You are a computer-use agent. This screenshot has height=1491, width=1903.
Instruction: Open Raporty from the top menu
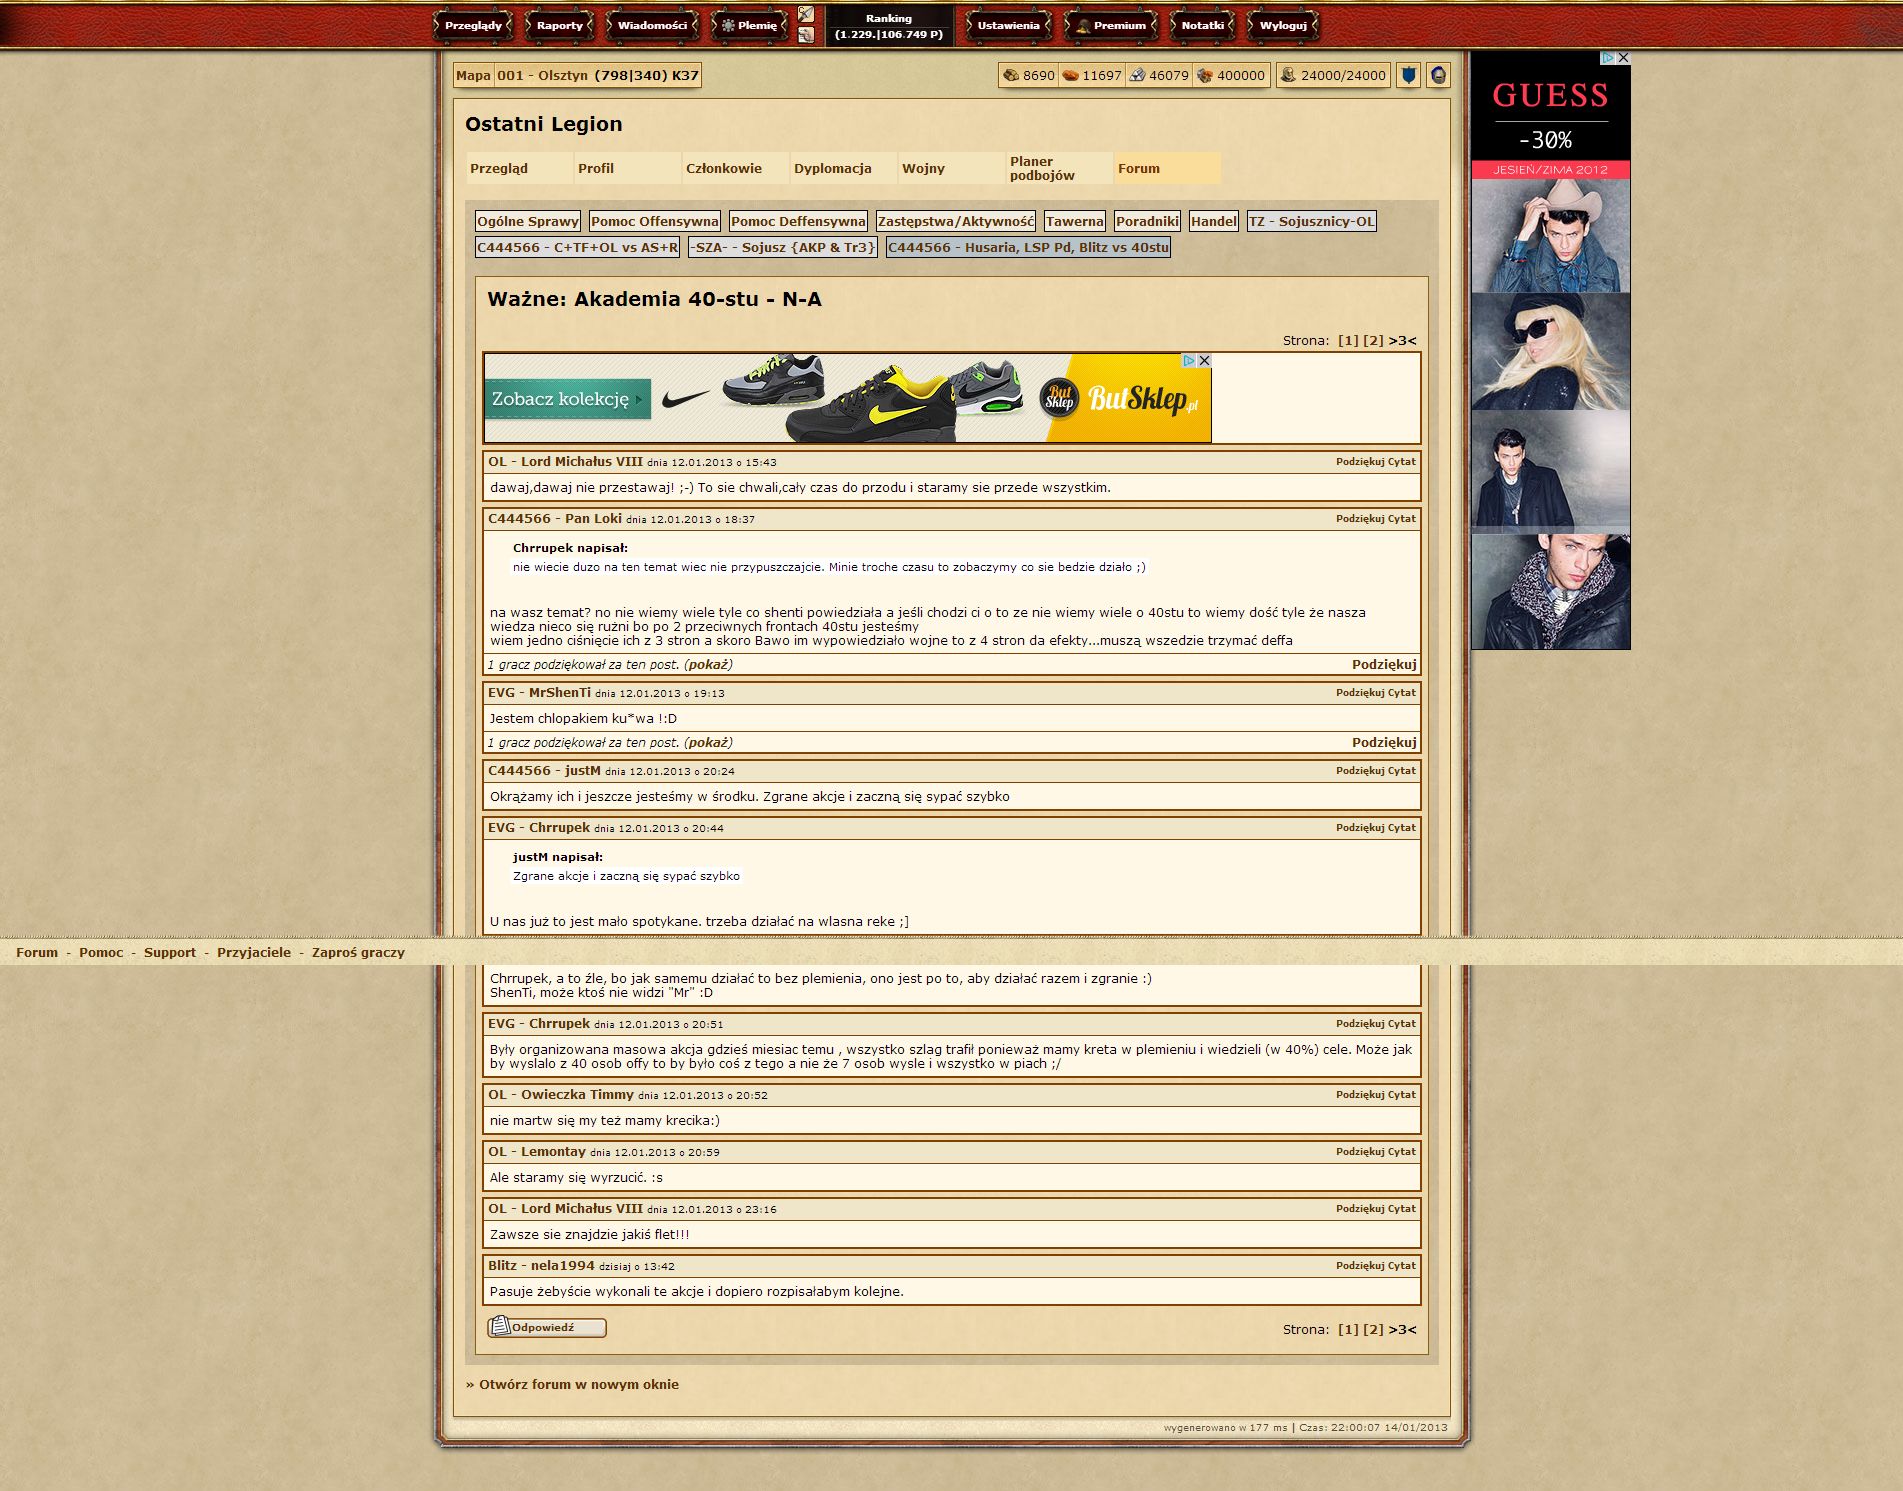click(559, 26)
